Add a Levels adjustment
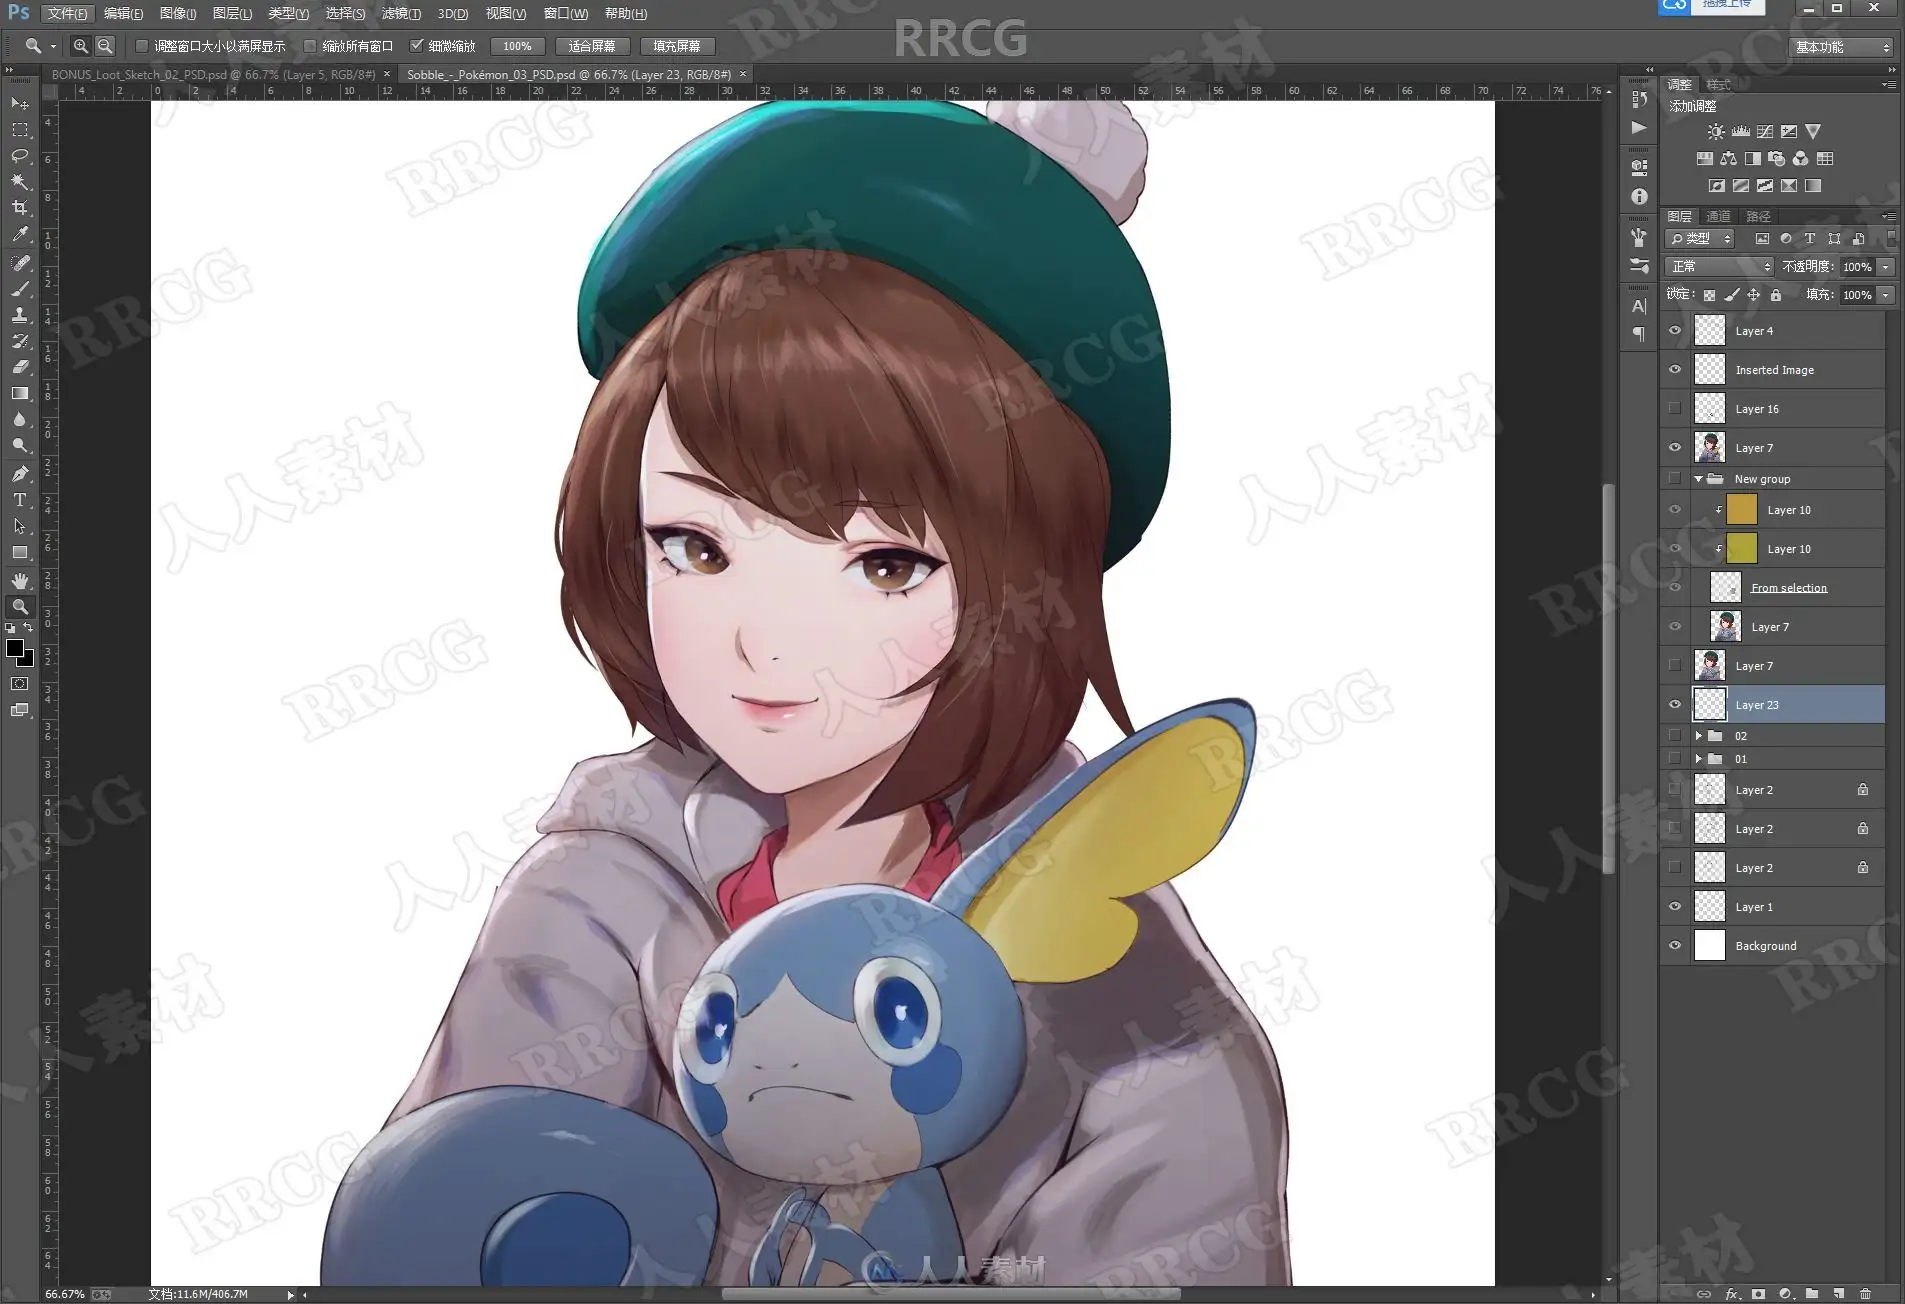The image size is (1905, 1304). click(x=1741, y=131)
